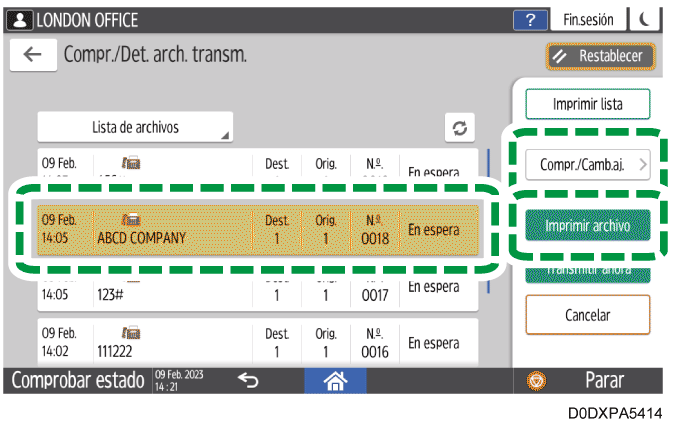The height and width of the screenshot is (423, 675).
Task: Toggle the energy saver moon icon
Action: point(646,20)
